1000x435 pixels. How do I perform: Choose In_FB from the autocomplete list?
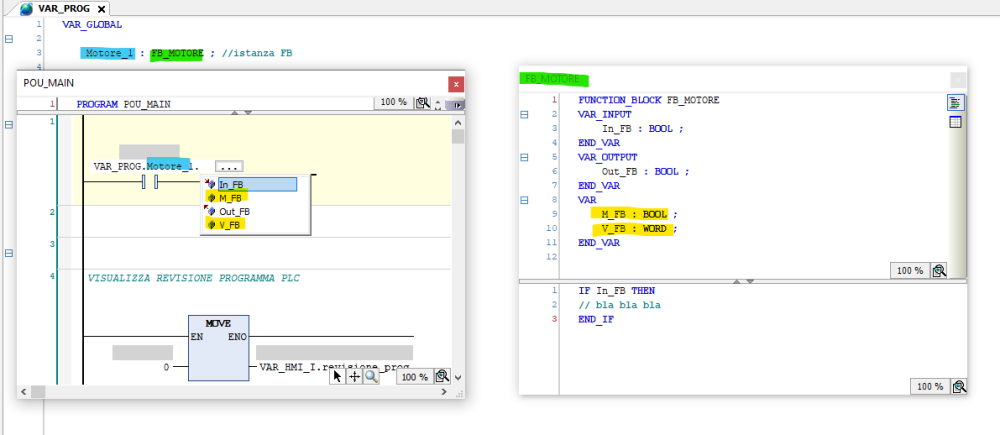(257, 184)
